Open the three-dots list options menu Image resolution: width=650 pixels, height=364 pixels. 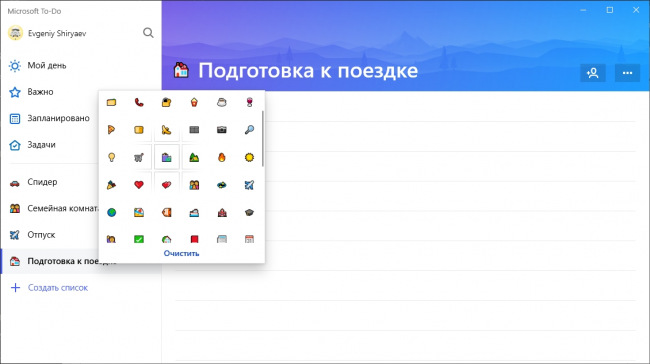[x=627, y=73]
